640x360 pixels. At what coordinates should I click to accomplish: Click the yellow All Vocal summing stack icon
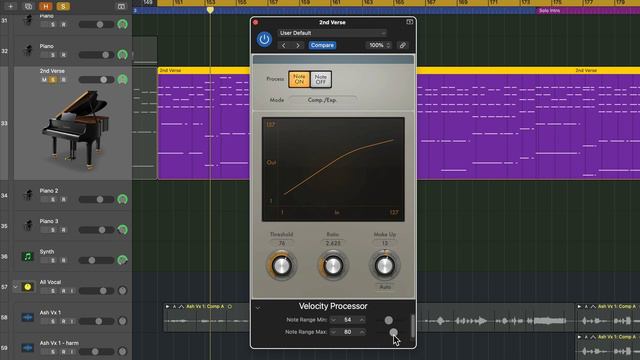[x=27, y=287]
